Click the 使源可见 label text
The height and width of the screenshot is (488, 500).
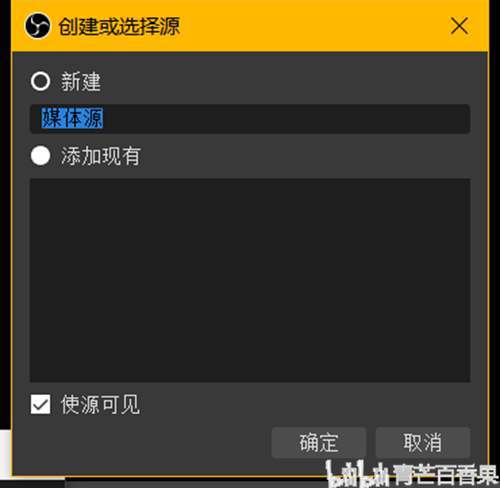click(100, 405)
